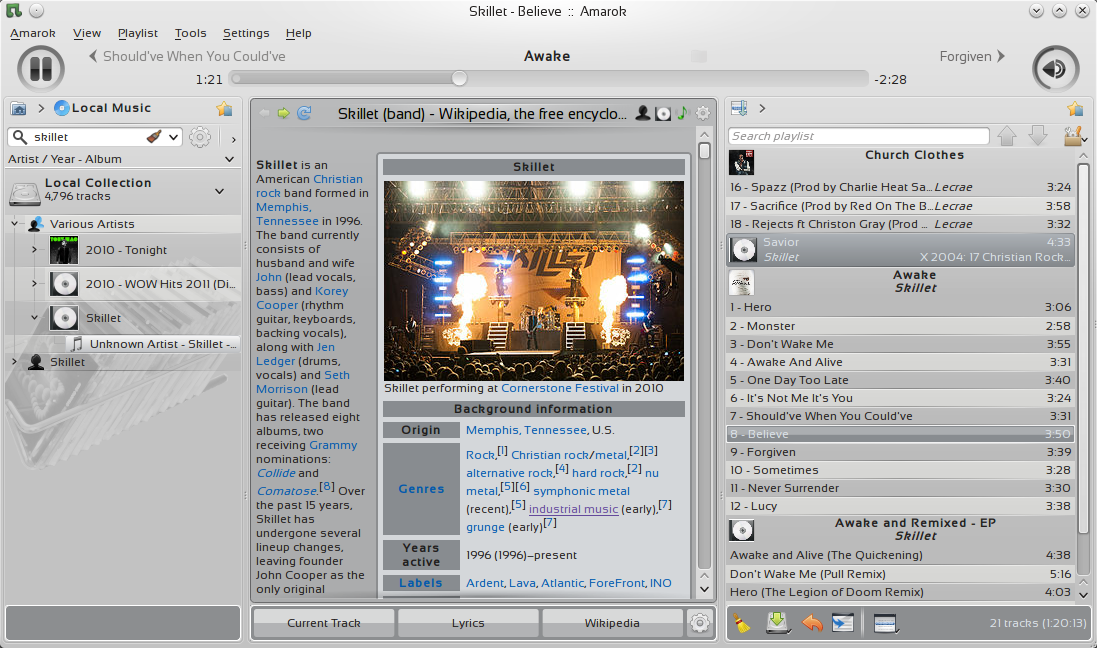The height and width of the screenshot is (648, 1097).
Task: Click the Local Music disc icon
Action: [x=62, y=108]
